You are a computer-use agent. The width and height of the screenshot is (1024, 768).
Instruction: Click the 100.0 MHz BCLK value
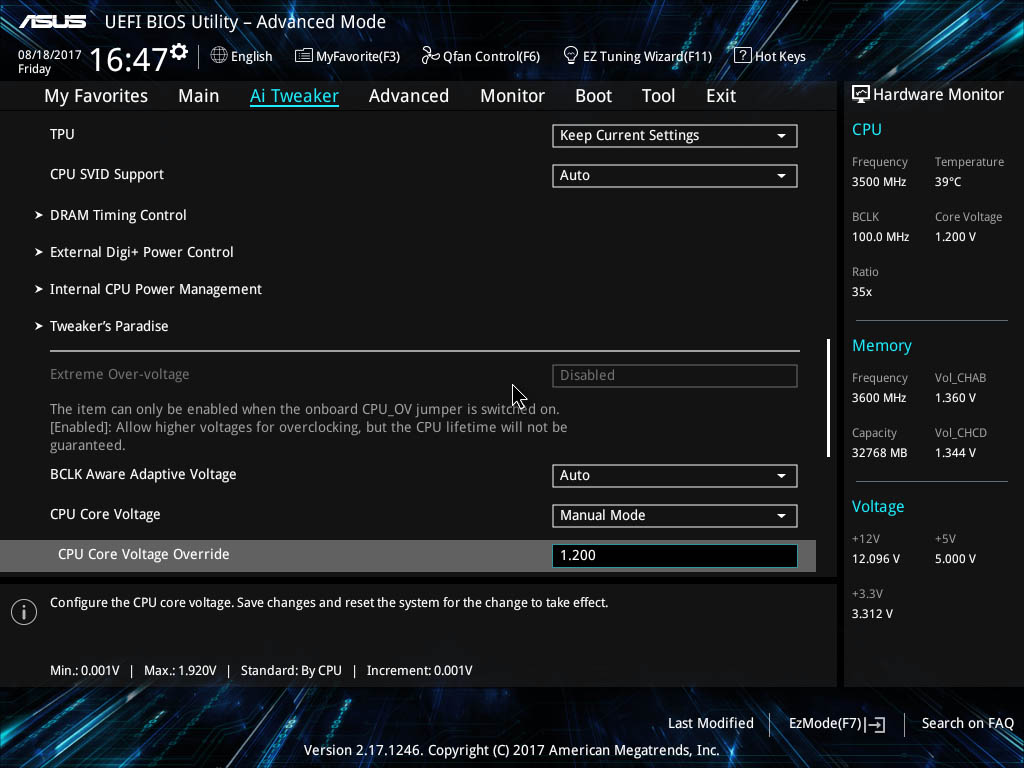click(880, 237)
